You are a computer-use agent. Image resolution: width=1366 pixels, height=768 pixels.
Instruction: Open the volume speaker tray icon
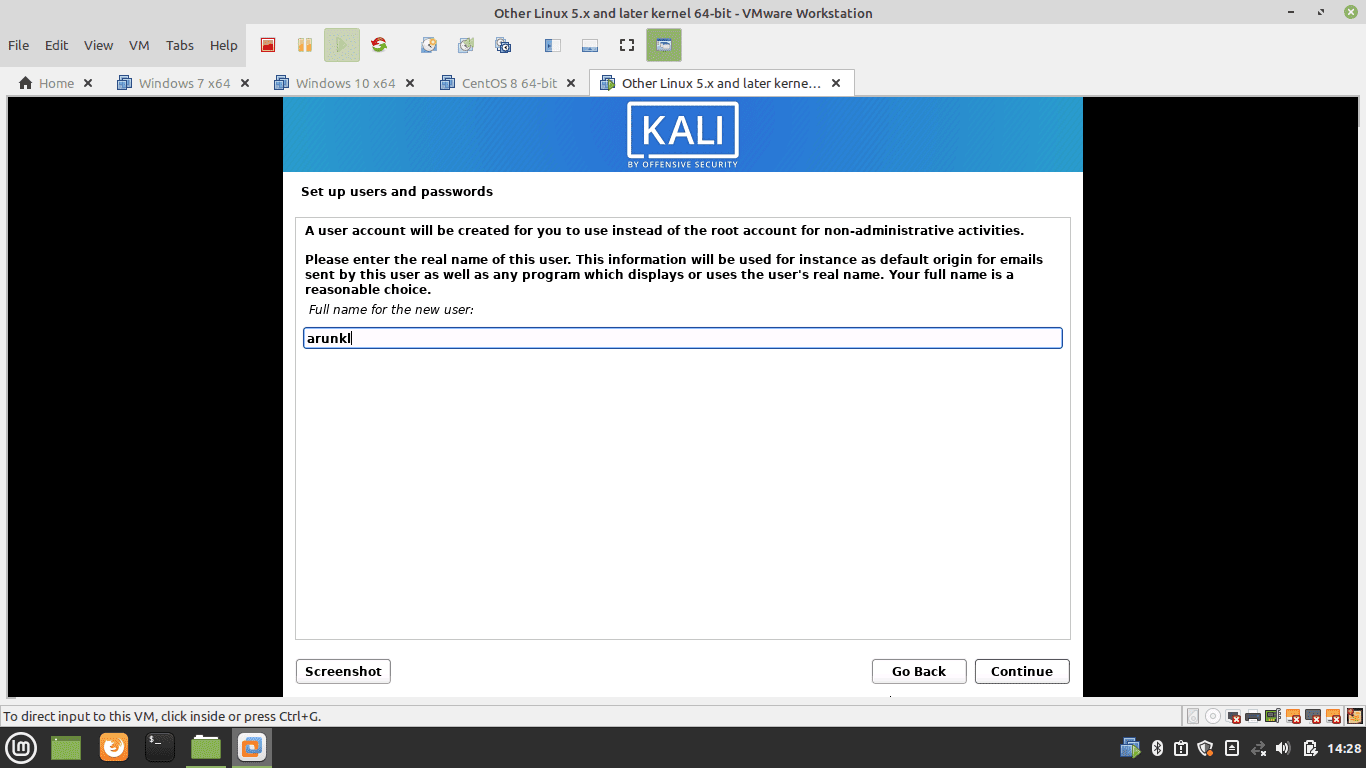click(x=1283, y=747)
